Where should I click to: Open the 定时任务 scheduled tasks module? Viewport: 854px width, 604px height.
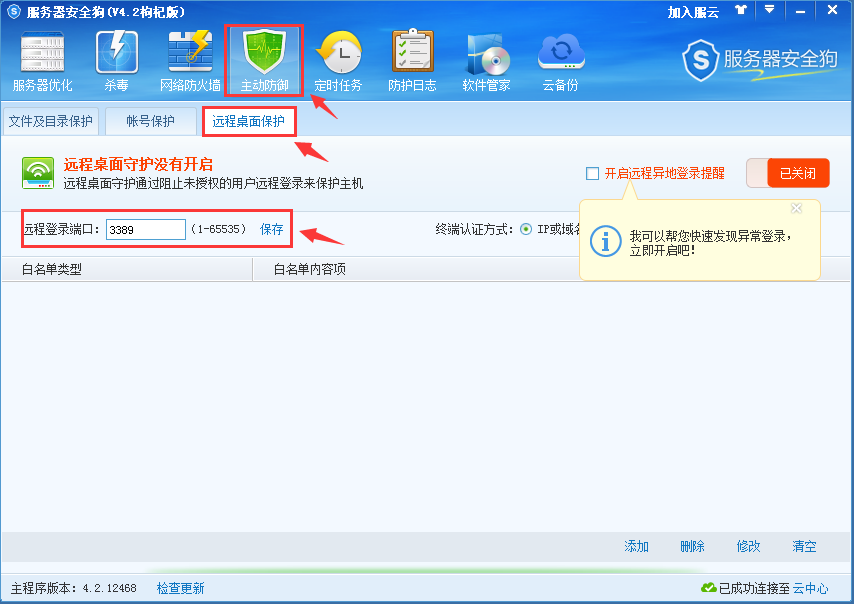[x=338, y=61]
